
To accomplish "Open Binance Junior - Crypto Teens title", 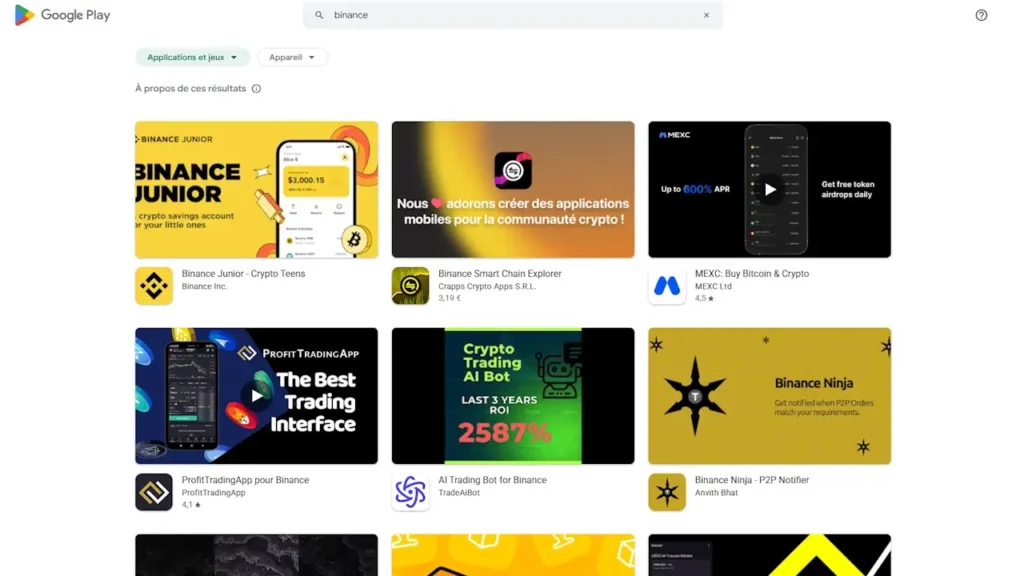I will click(243, 274).
